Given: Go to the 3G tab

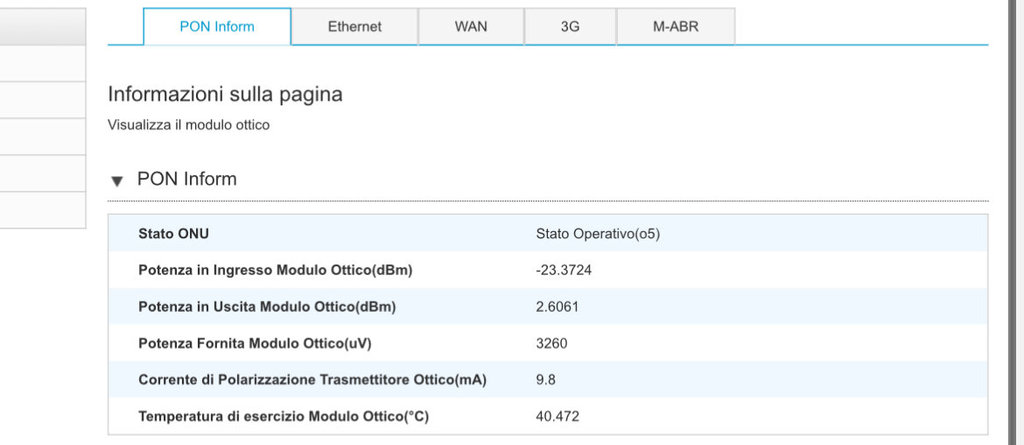Looking at the screenshot, I should 570,27.
